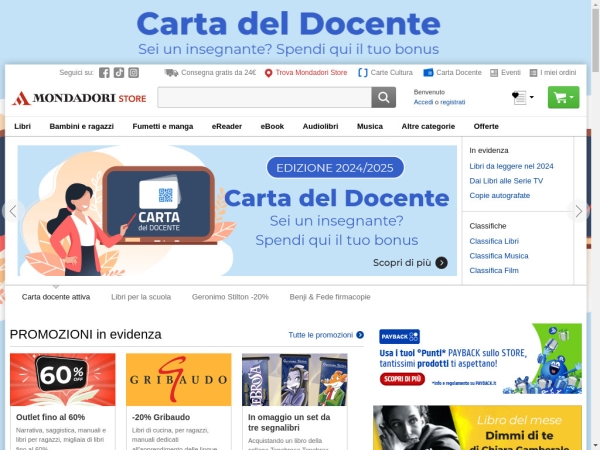The width and height of the screenshot is (600, 450).
Task: Click the Carte Cultura bracket icon
Action: 362,73
